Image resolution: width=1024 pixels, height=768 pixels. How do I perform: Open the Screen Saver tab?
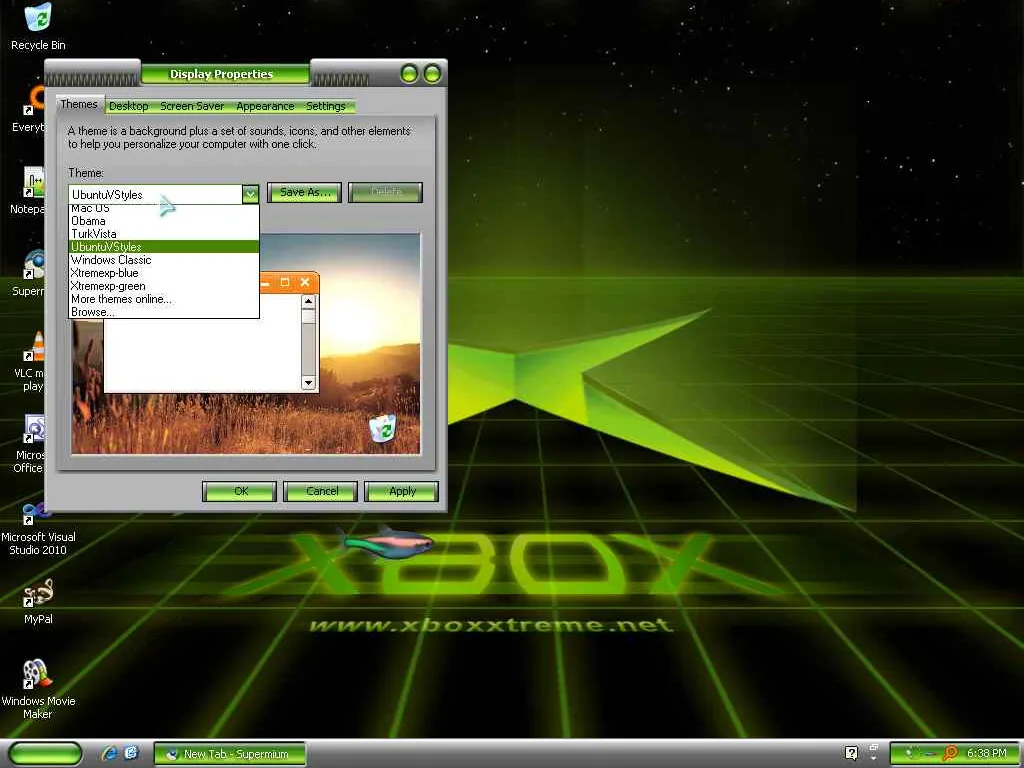(192, 106)
